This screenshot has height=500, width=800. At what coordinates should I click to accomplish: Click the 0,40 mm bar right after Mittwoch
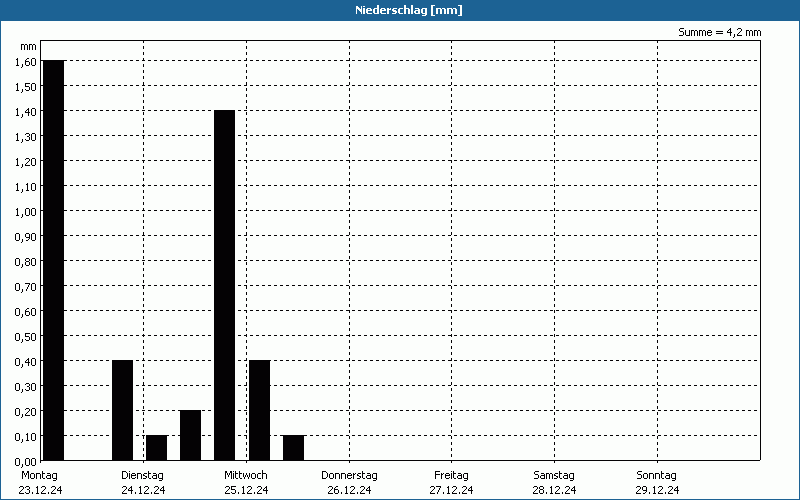coord(260,410)
